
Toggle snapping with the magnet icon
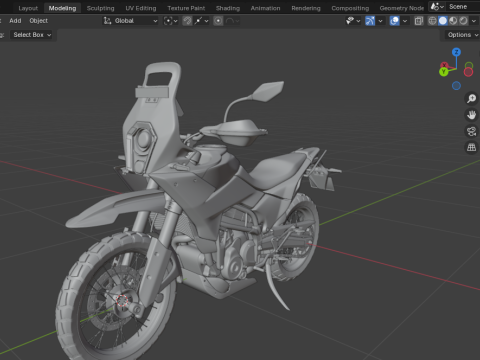tap(187, 21)
